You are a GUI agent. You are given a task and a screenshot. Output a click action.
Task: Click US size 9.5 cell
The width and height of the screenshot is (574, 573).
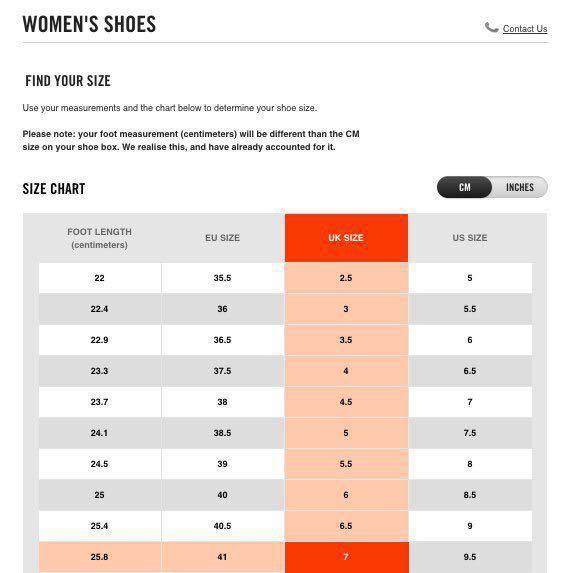point(470,557)
